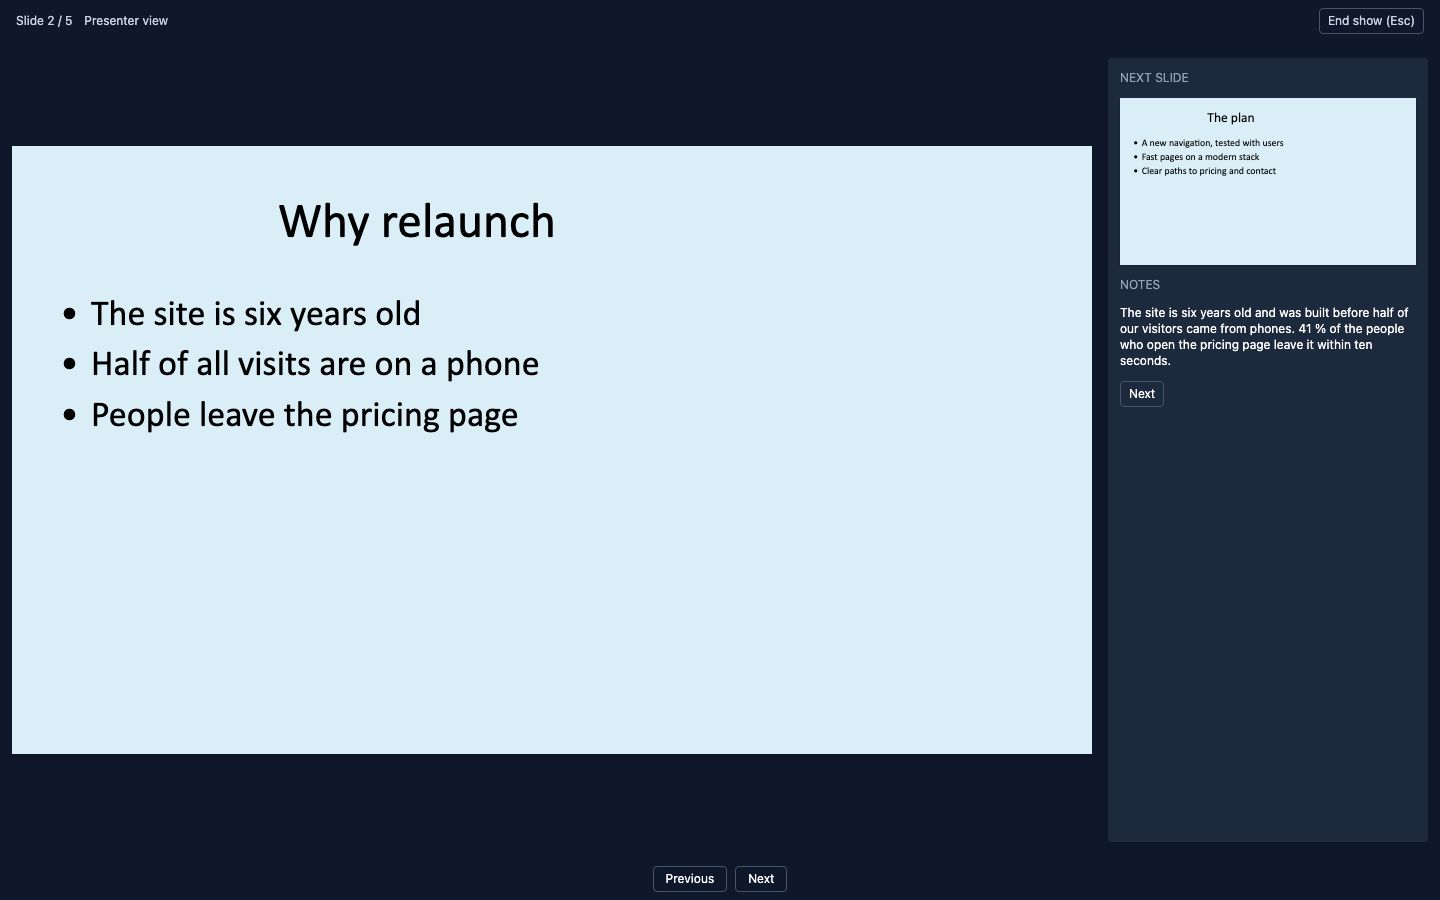Click the bullet 'The site is six years old'

[256, 314]
